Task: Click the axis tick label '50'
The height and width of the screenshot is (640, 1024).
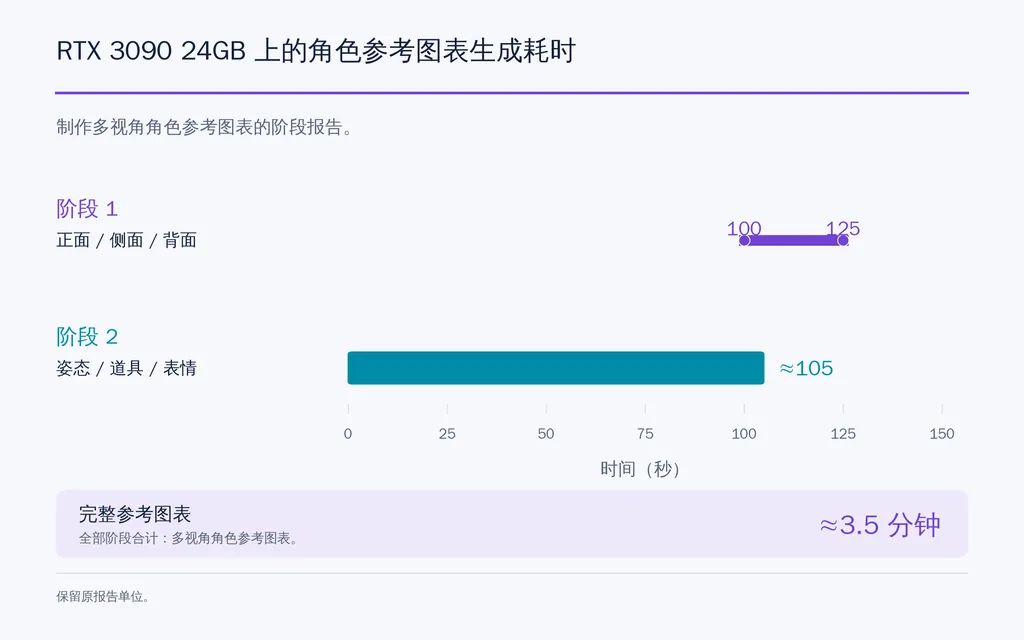Action: pyautogui.click(x=546, y=434)
